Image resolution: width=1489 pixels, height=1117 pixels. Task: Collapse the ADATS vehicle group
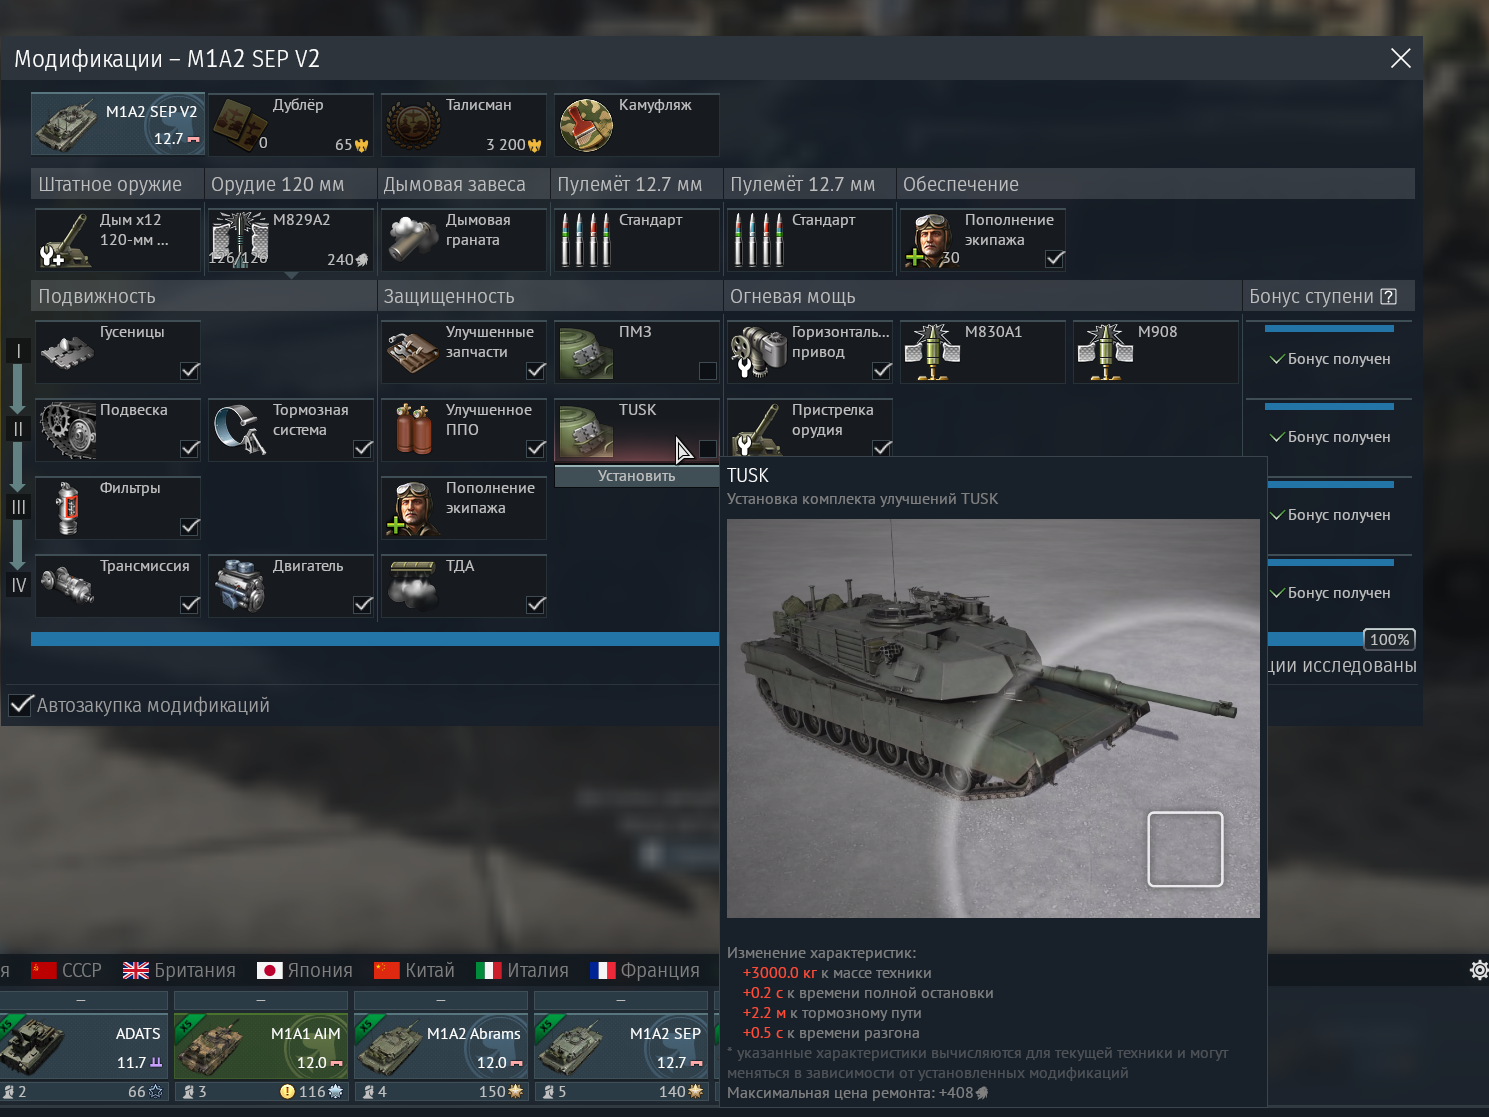(81, 1000)
